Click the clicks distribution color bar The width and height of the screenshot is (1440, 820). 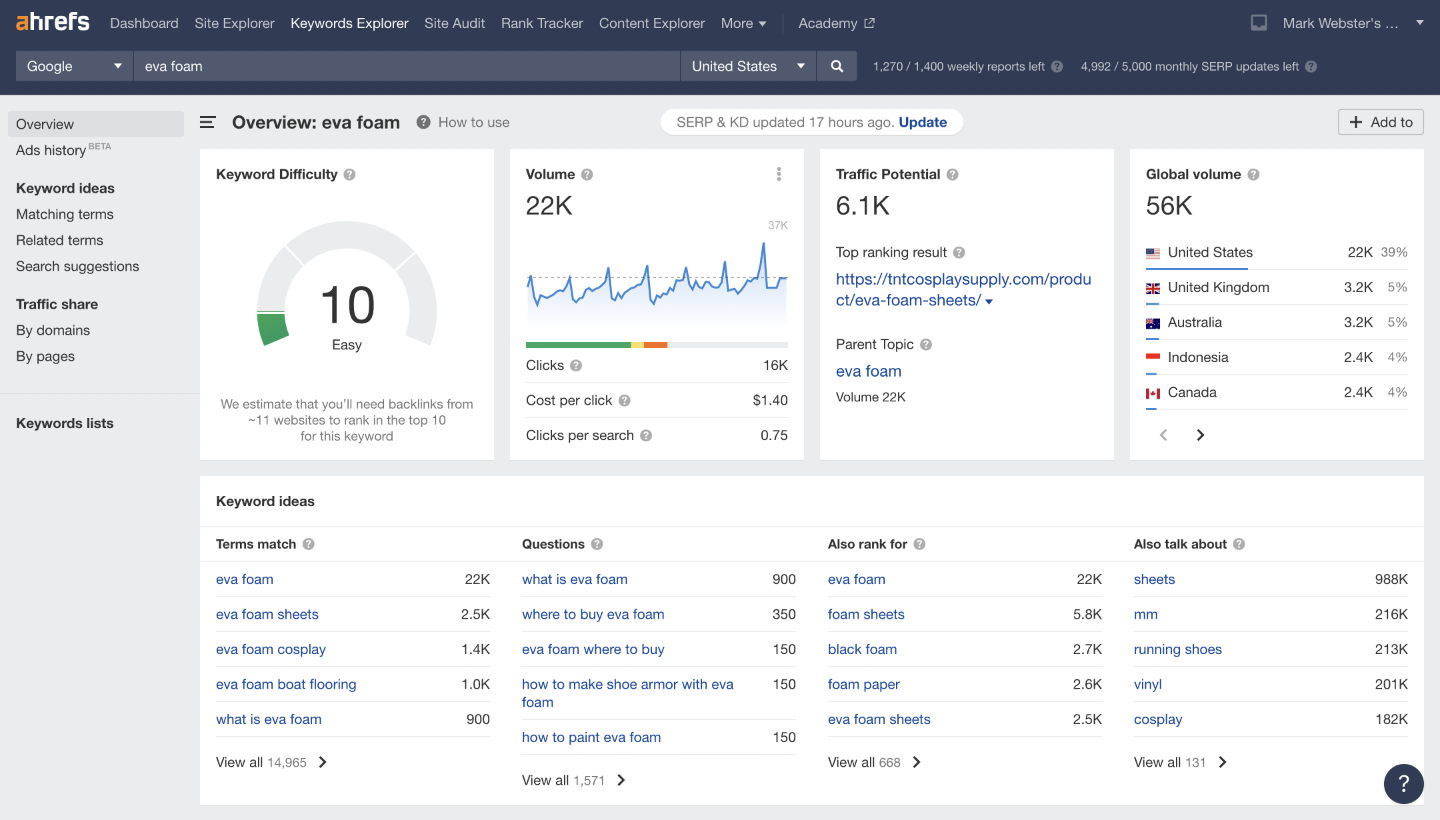657,345
